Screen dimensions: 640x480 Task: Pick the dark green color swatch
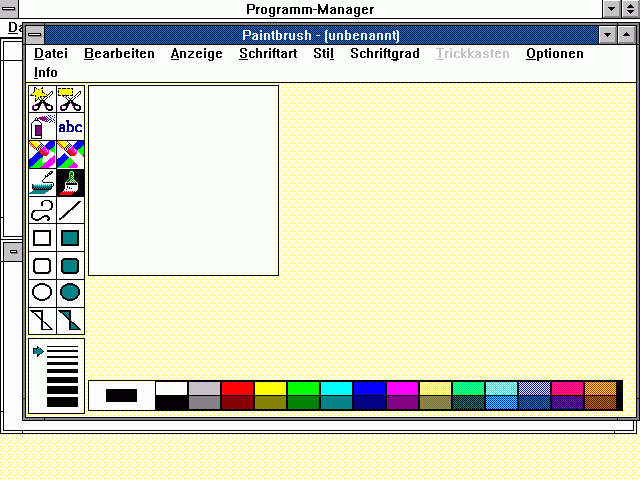pyautogui.click(x=304, y=402)
